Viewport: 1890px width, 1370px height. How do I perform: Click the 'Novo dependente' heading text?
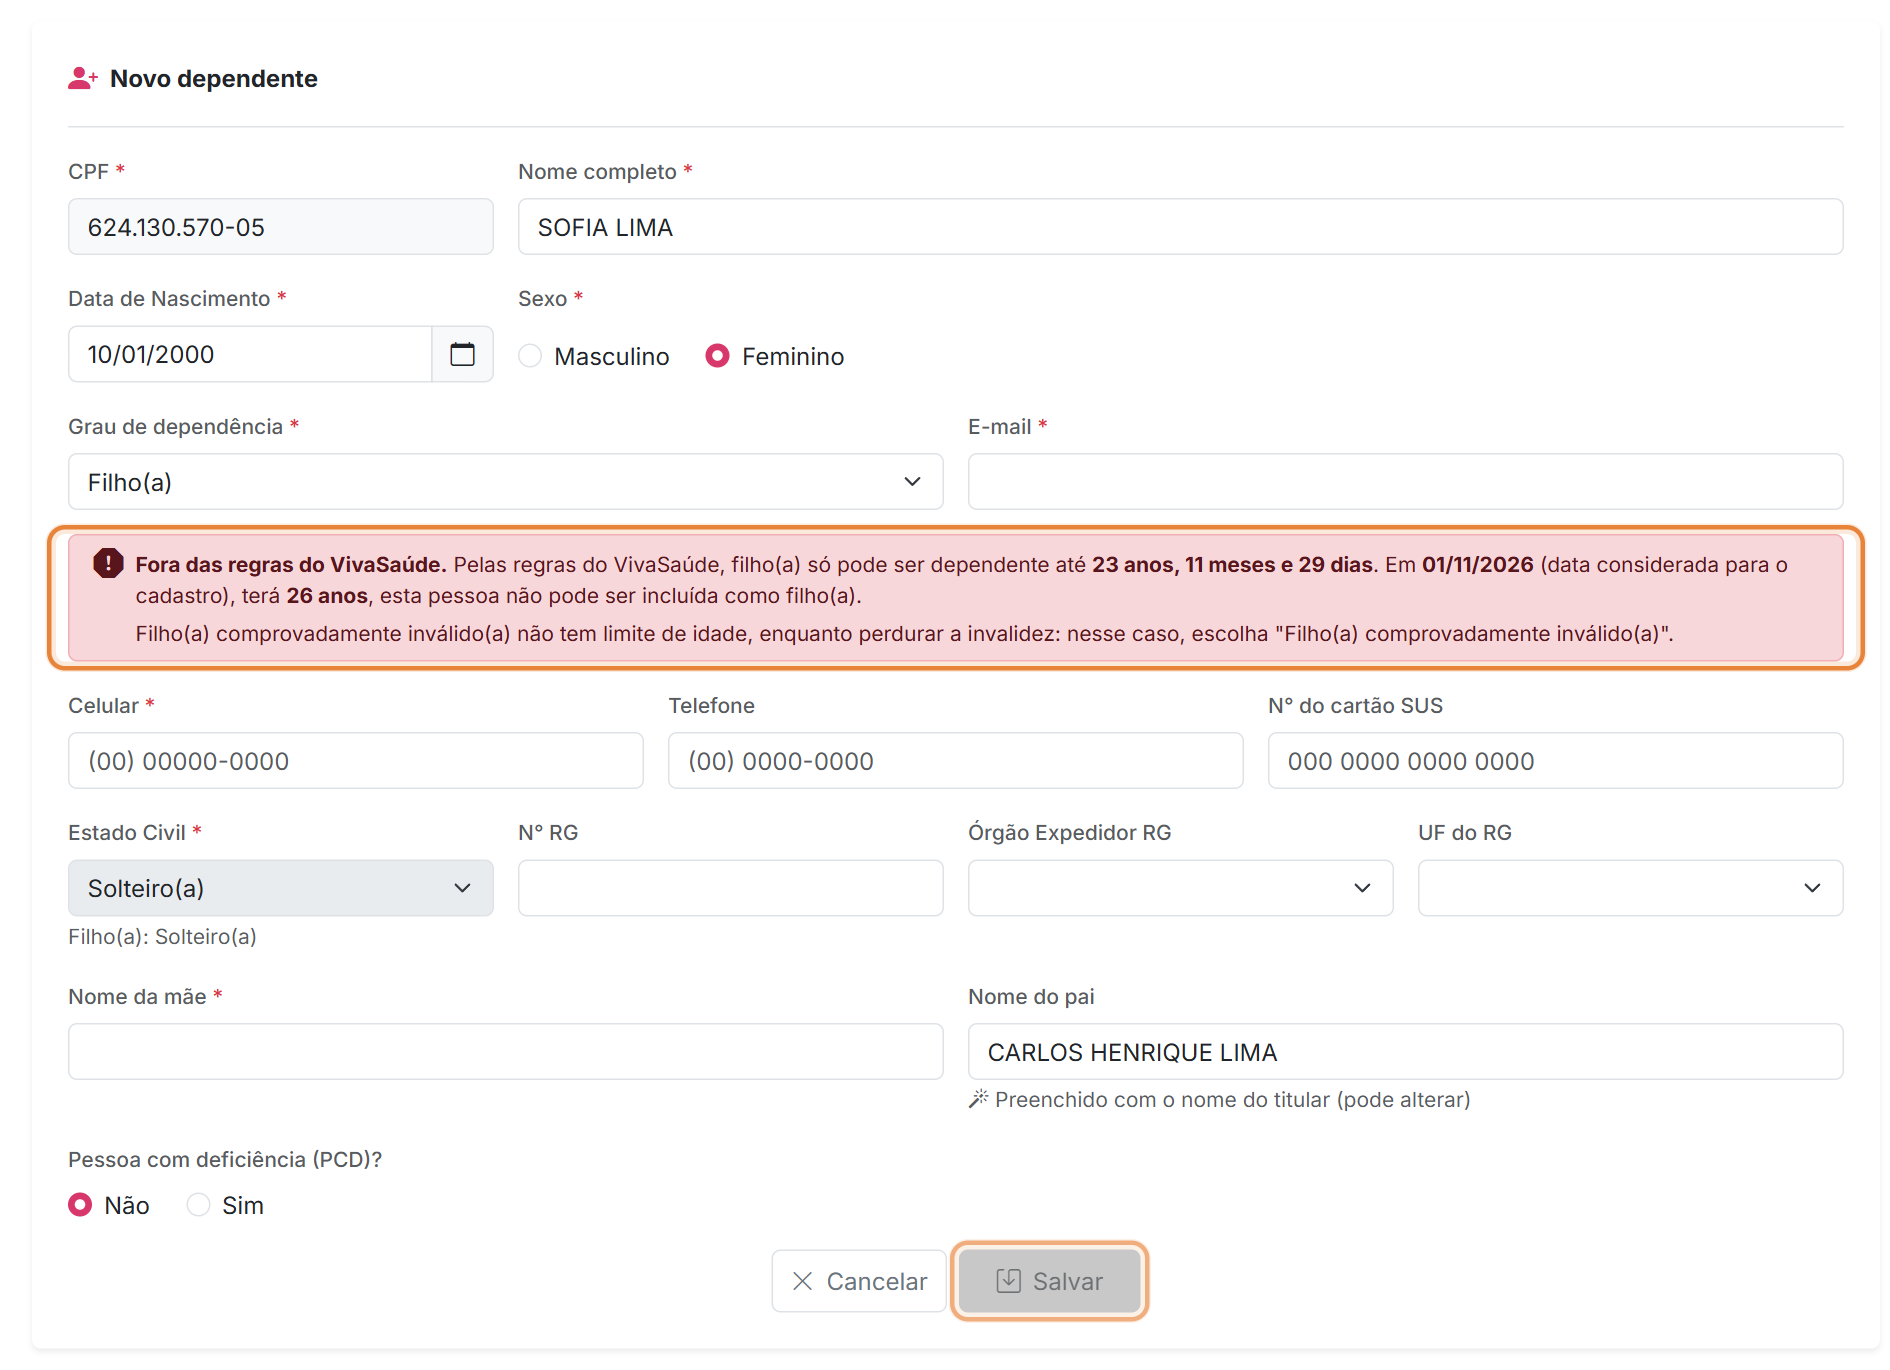[x=213, y=78]
